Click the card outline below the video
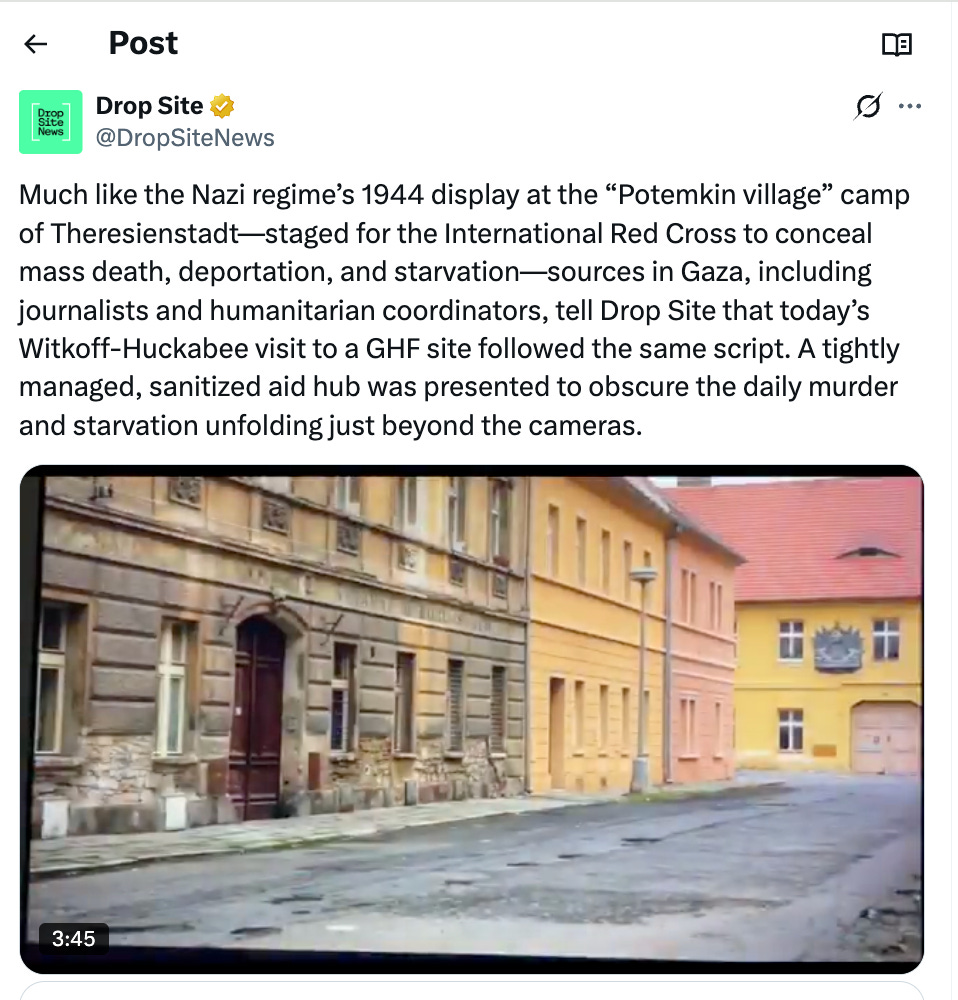 (x=472, y=991)
